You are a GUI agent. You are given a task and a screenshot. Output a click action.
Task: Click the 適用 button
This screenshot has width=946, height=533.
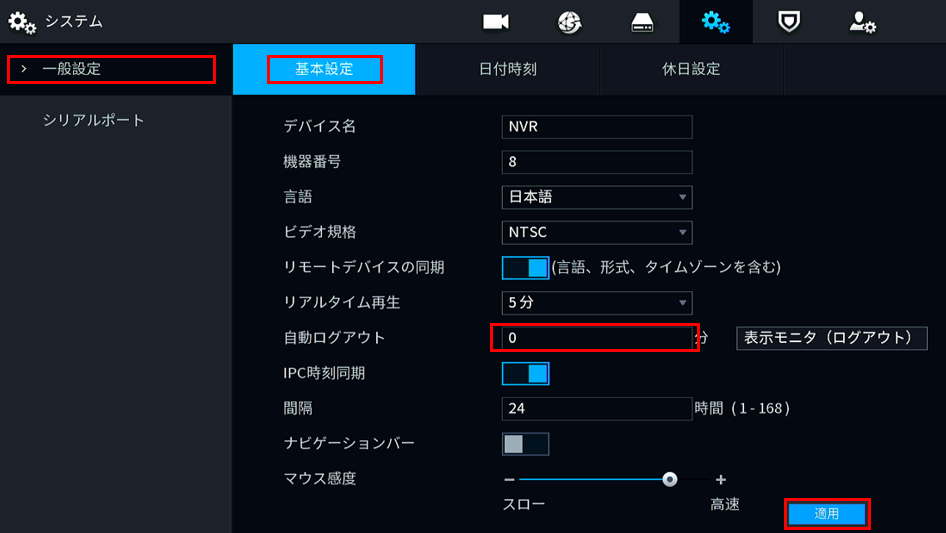(827, 514)
